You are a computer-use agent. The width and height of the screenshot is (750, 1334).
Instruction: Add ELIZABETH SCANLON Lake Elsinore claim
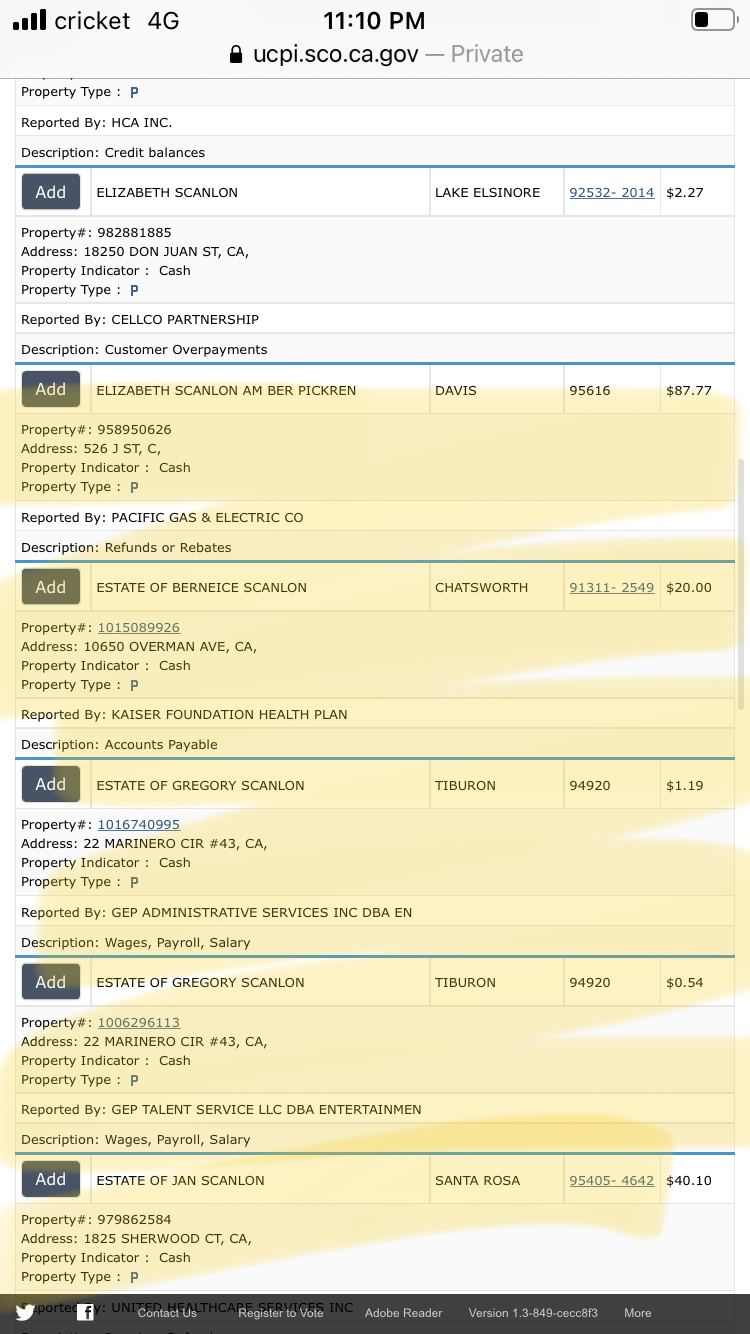51,192
